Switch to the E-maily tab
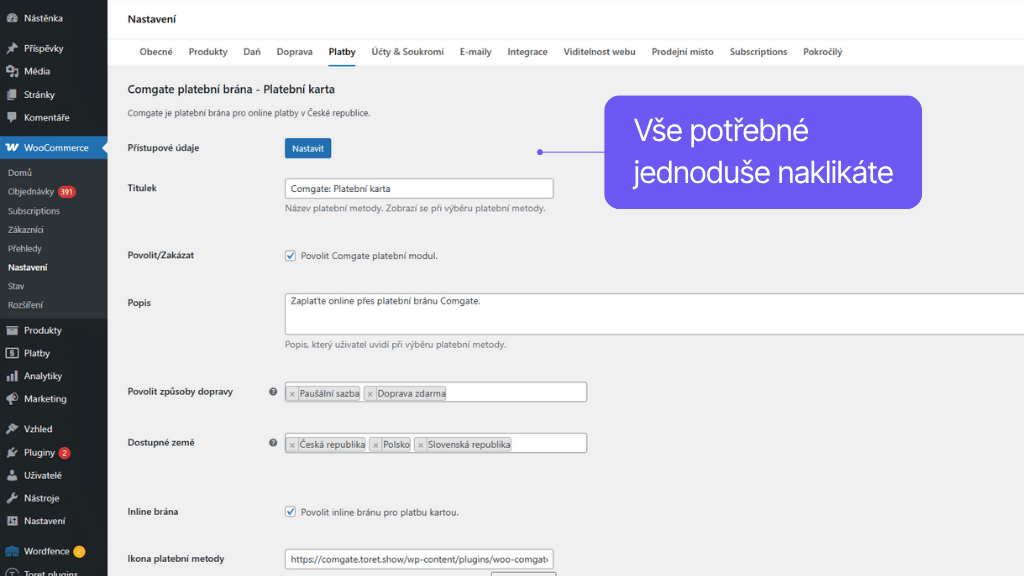The width and height of the screenshot is (1024, 576). [475, 52]
